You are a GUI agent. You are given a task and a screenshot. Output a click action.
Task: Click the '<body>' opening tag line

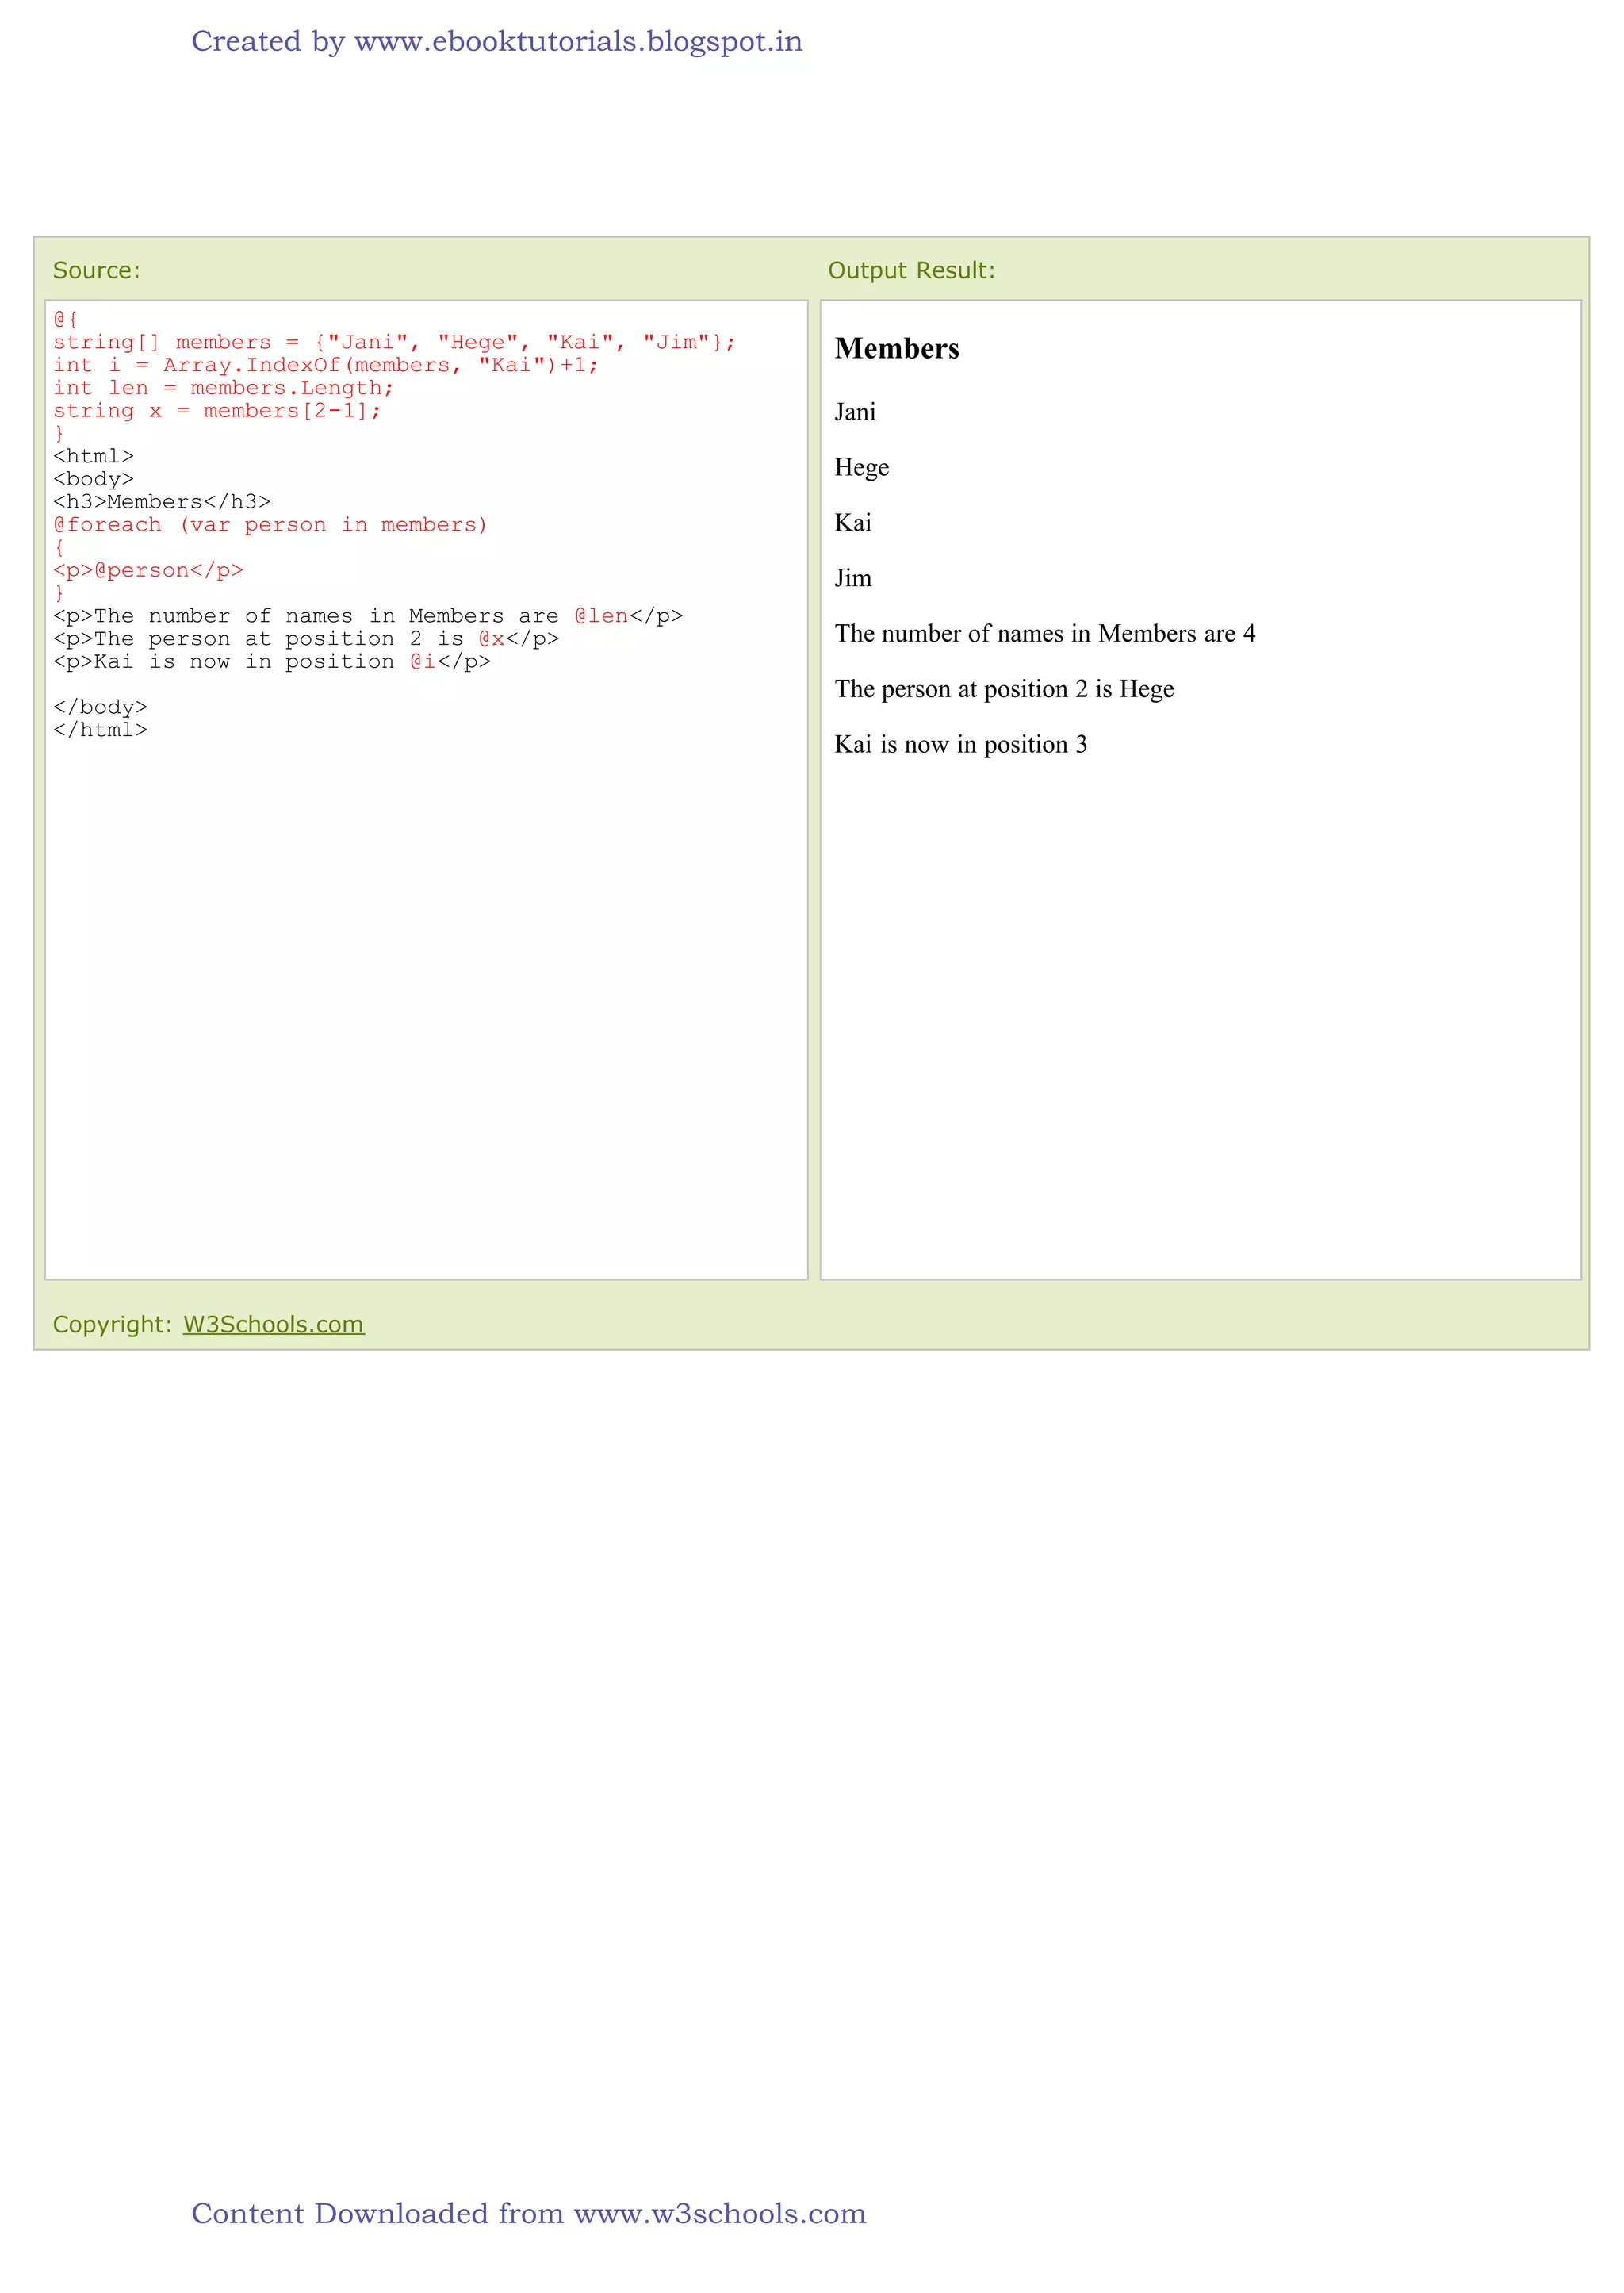click(x=93, y=479)
